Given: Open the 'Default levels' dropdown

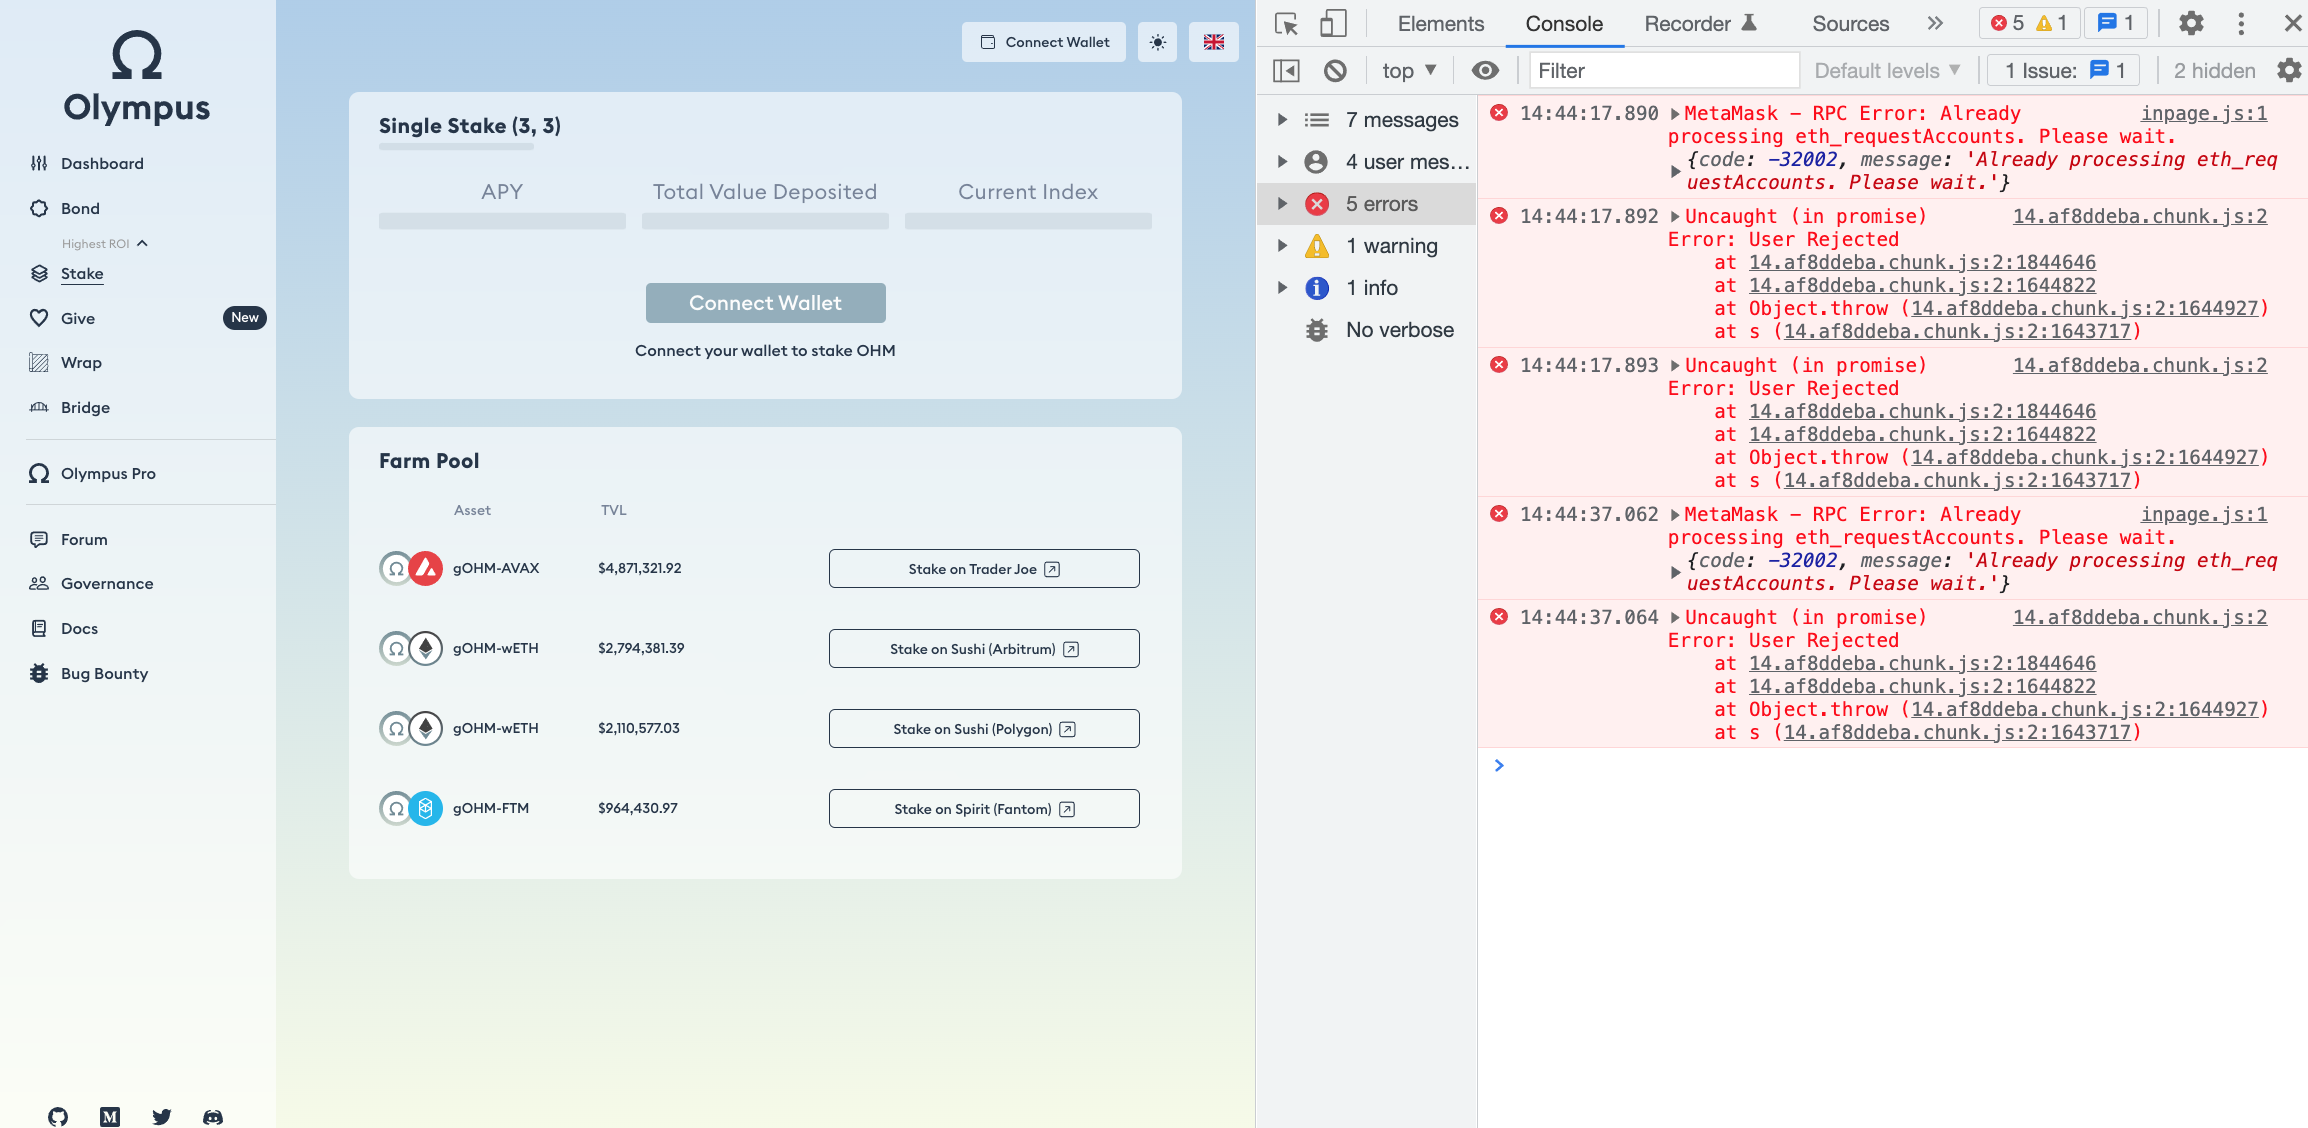Looking at the screenshot, I should [1884, 70].
